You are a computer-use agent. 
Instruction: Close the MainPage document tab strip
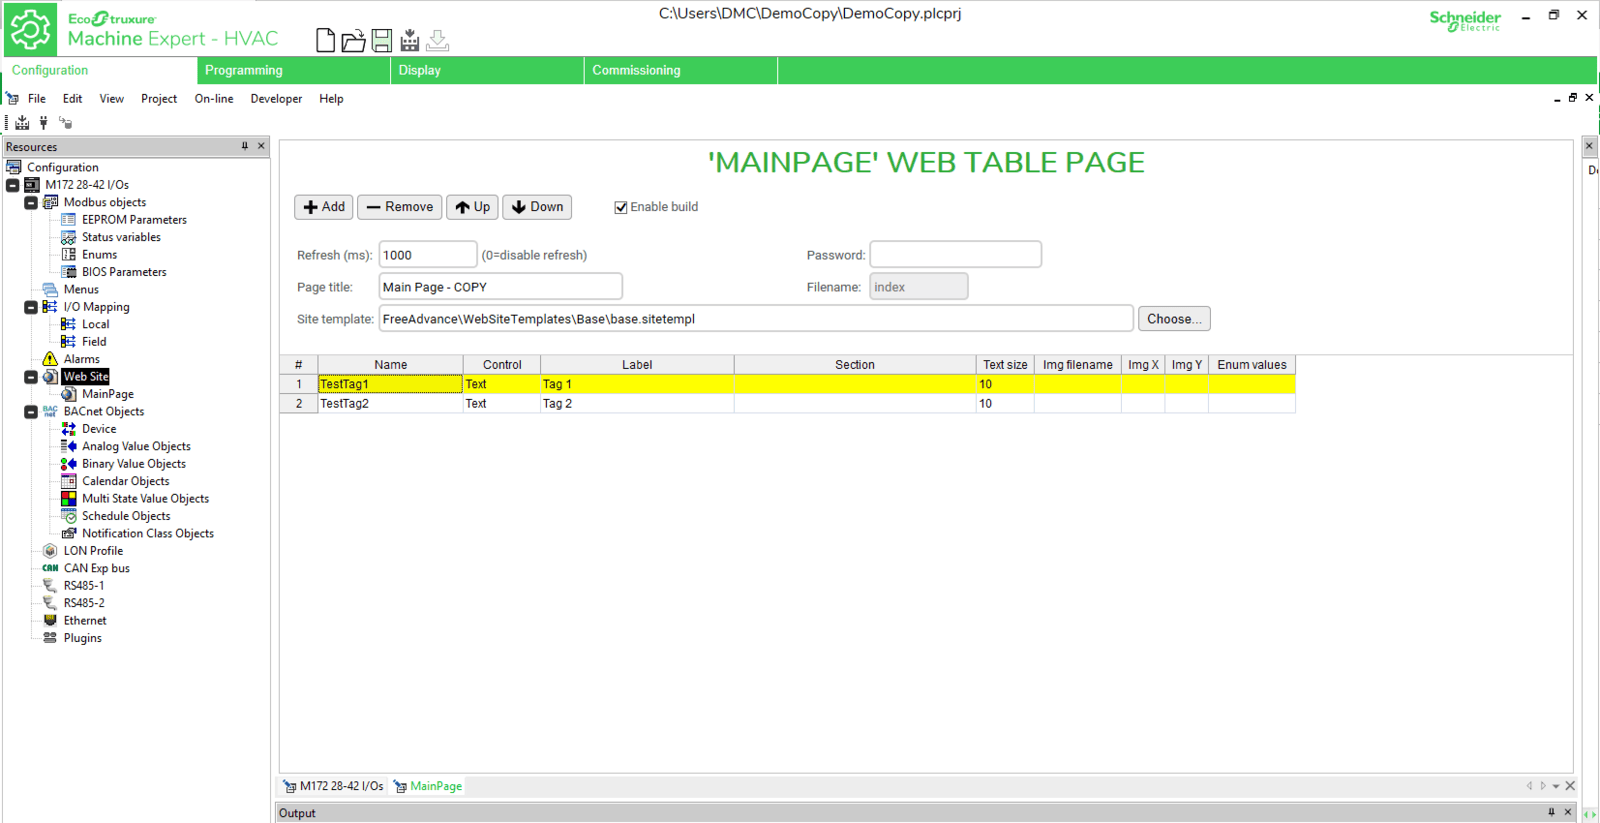pyautogui.click(x=1570, y=786)
